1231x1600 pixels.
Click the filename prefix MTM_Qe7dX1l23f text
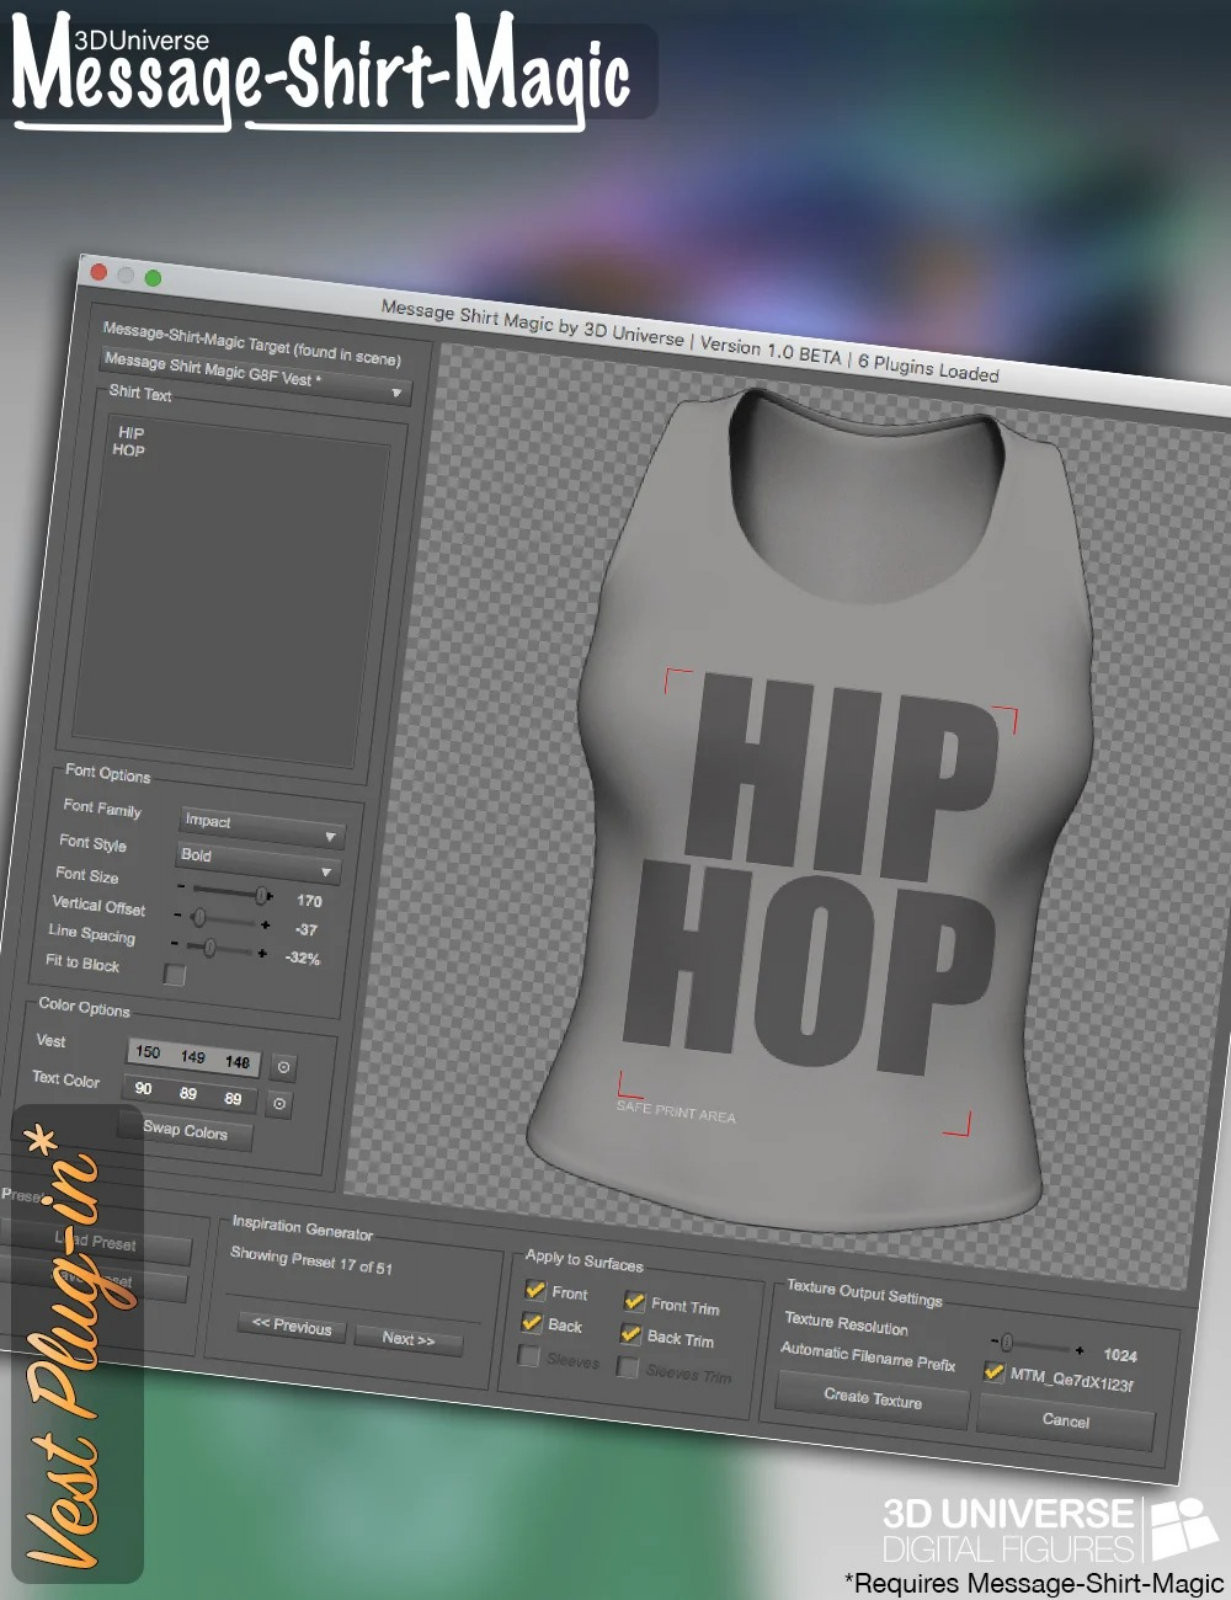click(1071, 1379)
